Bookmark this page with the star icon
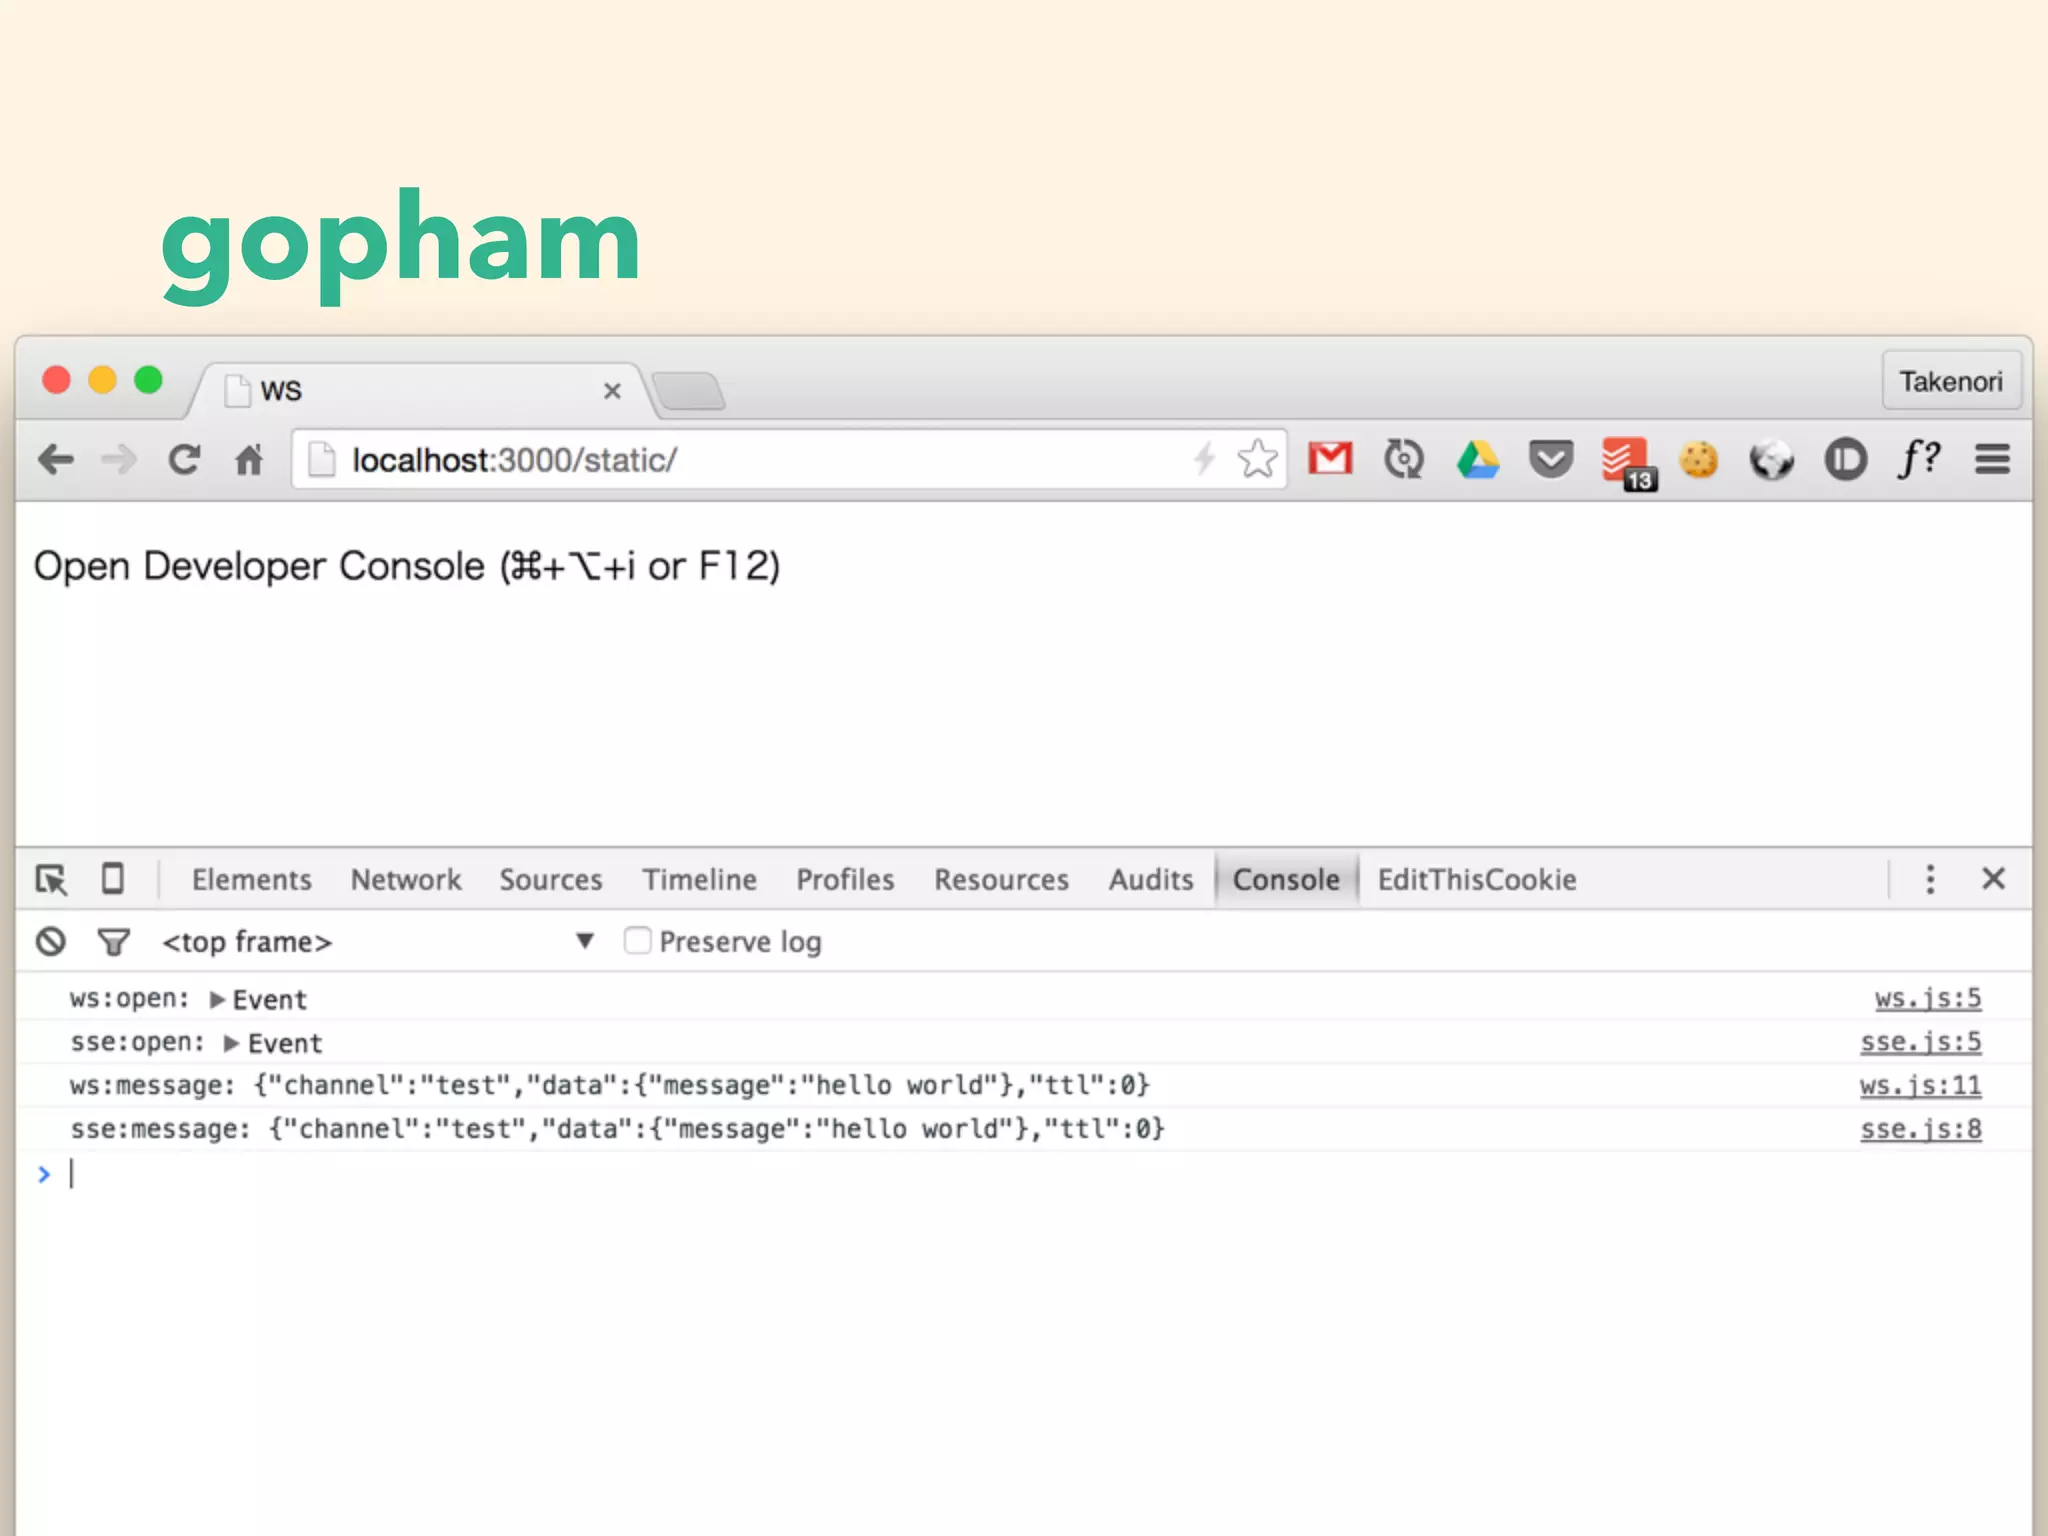The width and height of the screenshot is (2048, 1536). pyautogui.click(x=1257, y=459)
